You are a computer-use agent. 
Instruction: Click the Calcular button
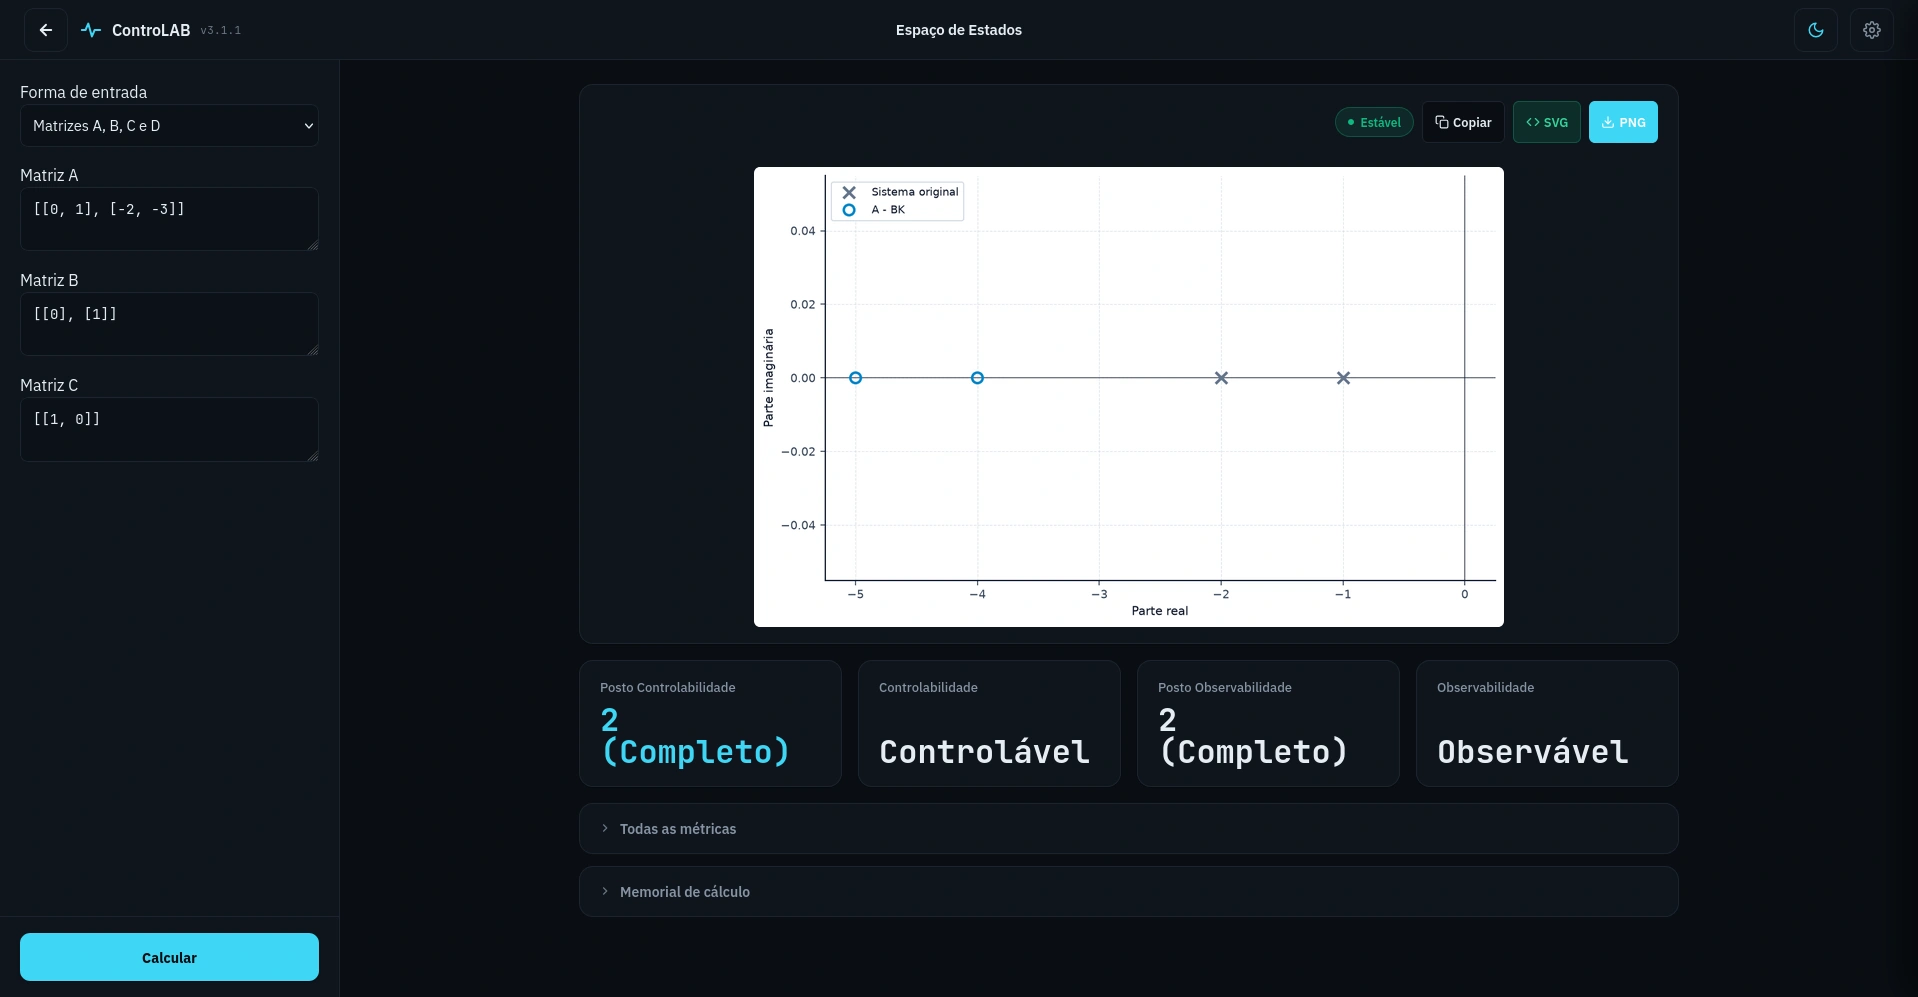click(169, 957)
